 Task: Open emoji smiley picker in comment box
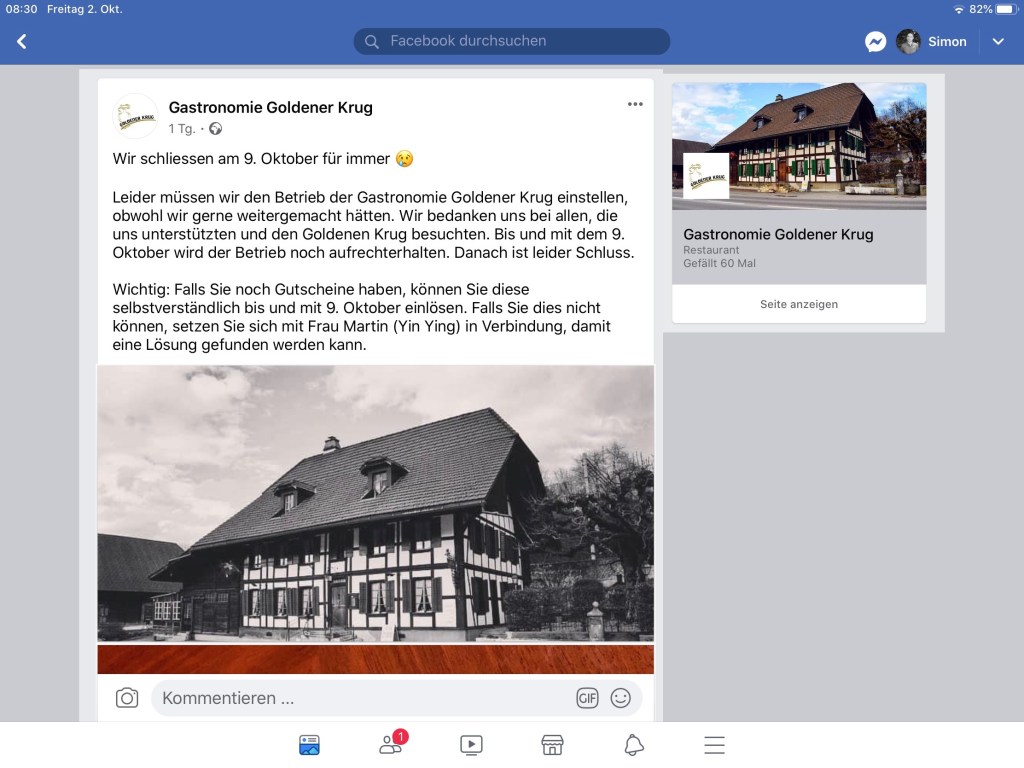[x=620, y=698]
